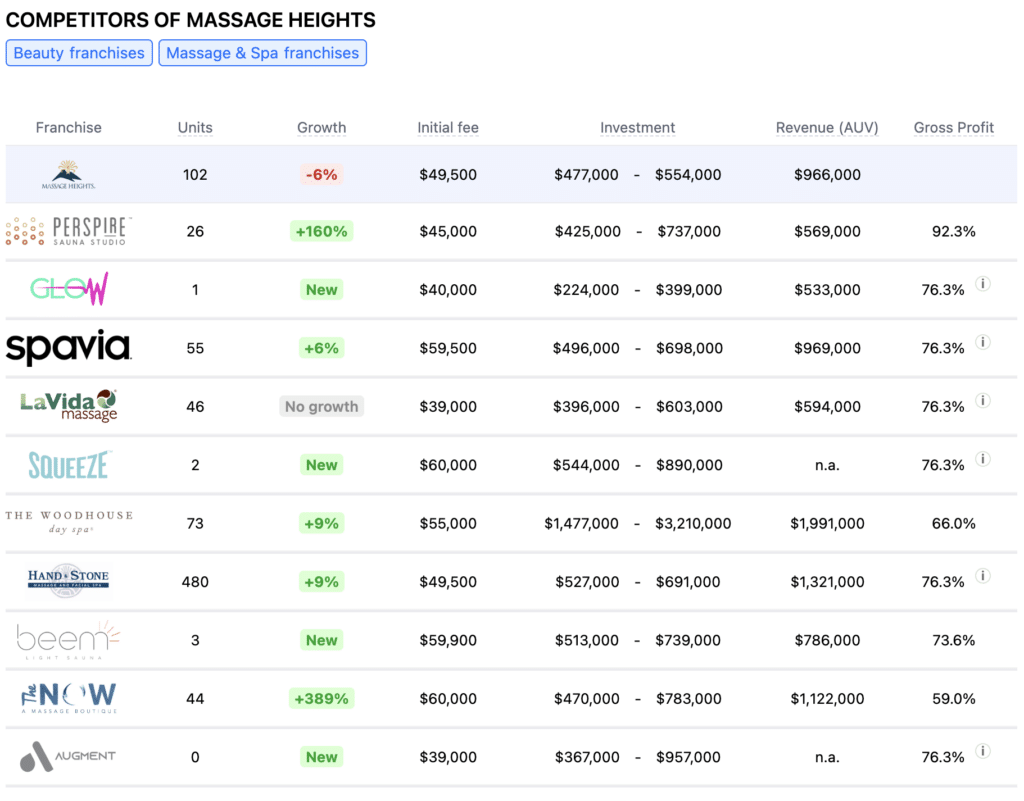Select the $957,000 investment value

688,757
